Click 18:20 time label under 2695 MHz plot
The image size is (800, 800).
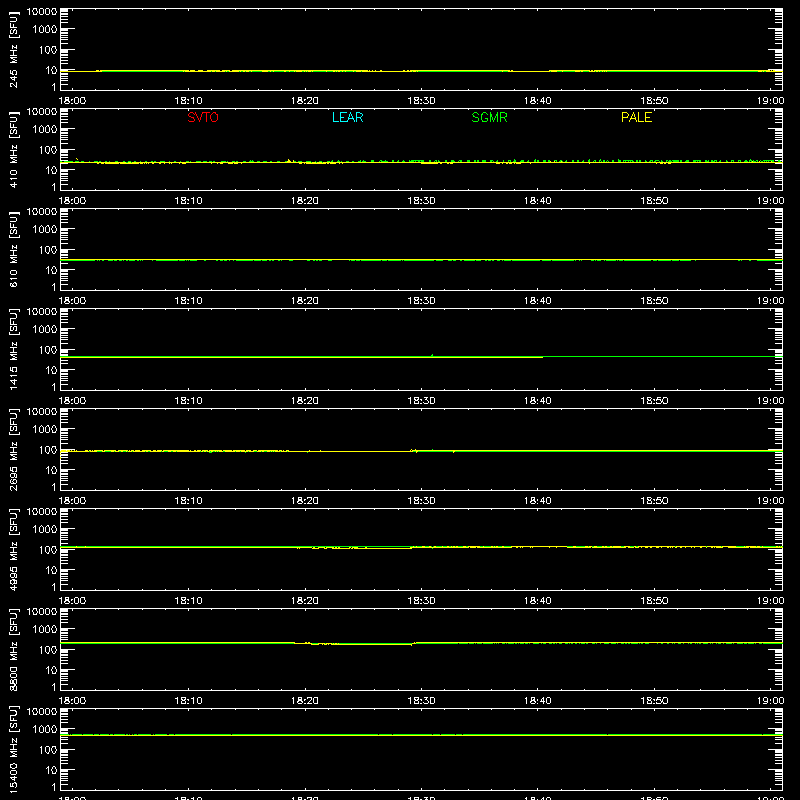coord(305,501)
